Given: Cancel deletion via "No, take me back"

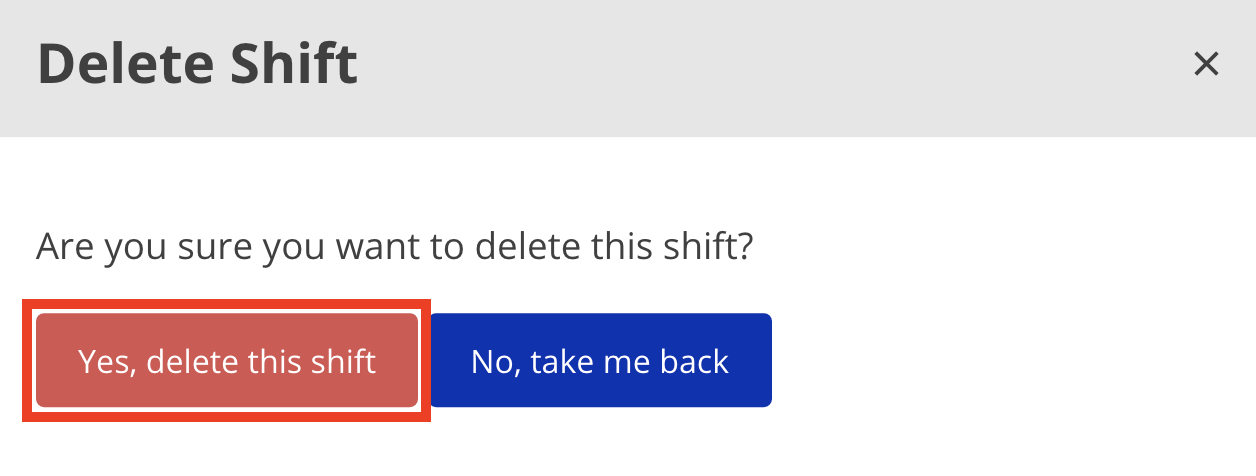Looking at the screenshot, I should tap(600, 361).
